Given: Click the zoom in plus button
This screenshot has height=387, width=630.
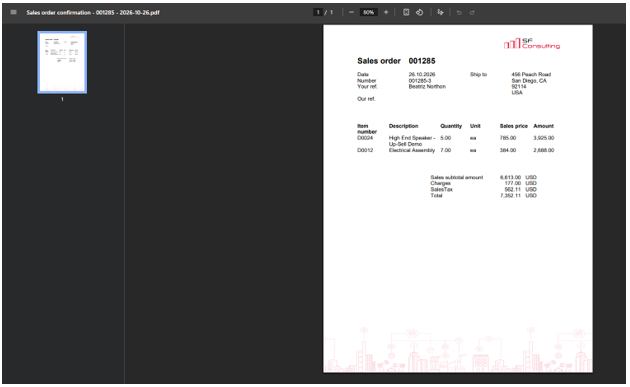Looking at the screenshot, I should point(386,12).
